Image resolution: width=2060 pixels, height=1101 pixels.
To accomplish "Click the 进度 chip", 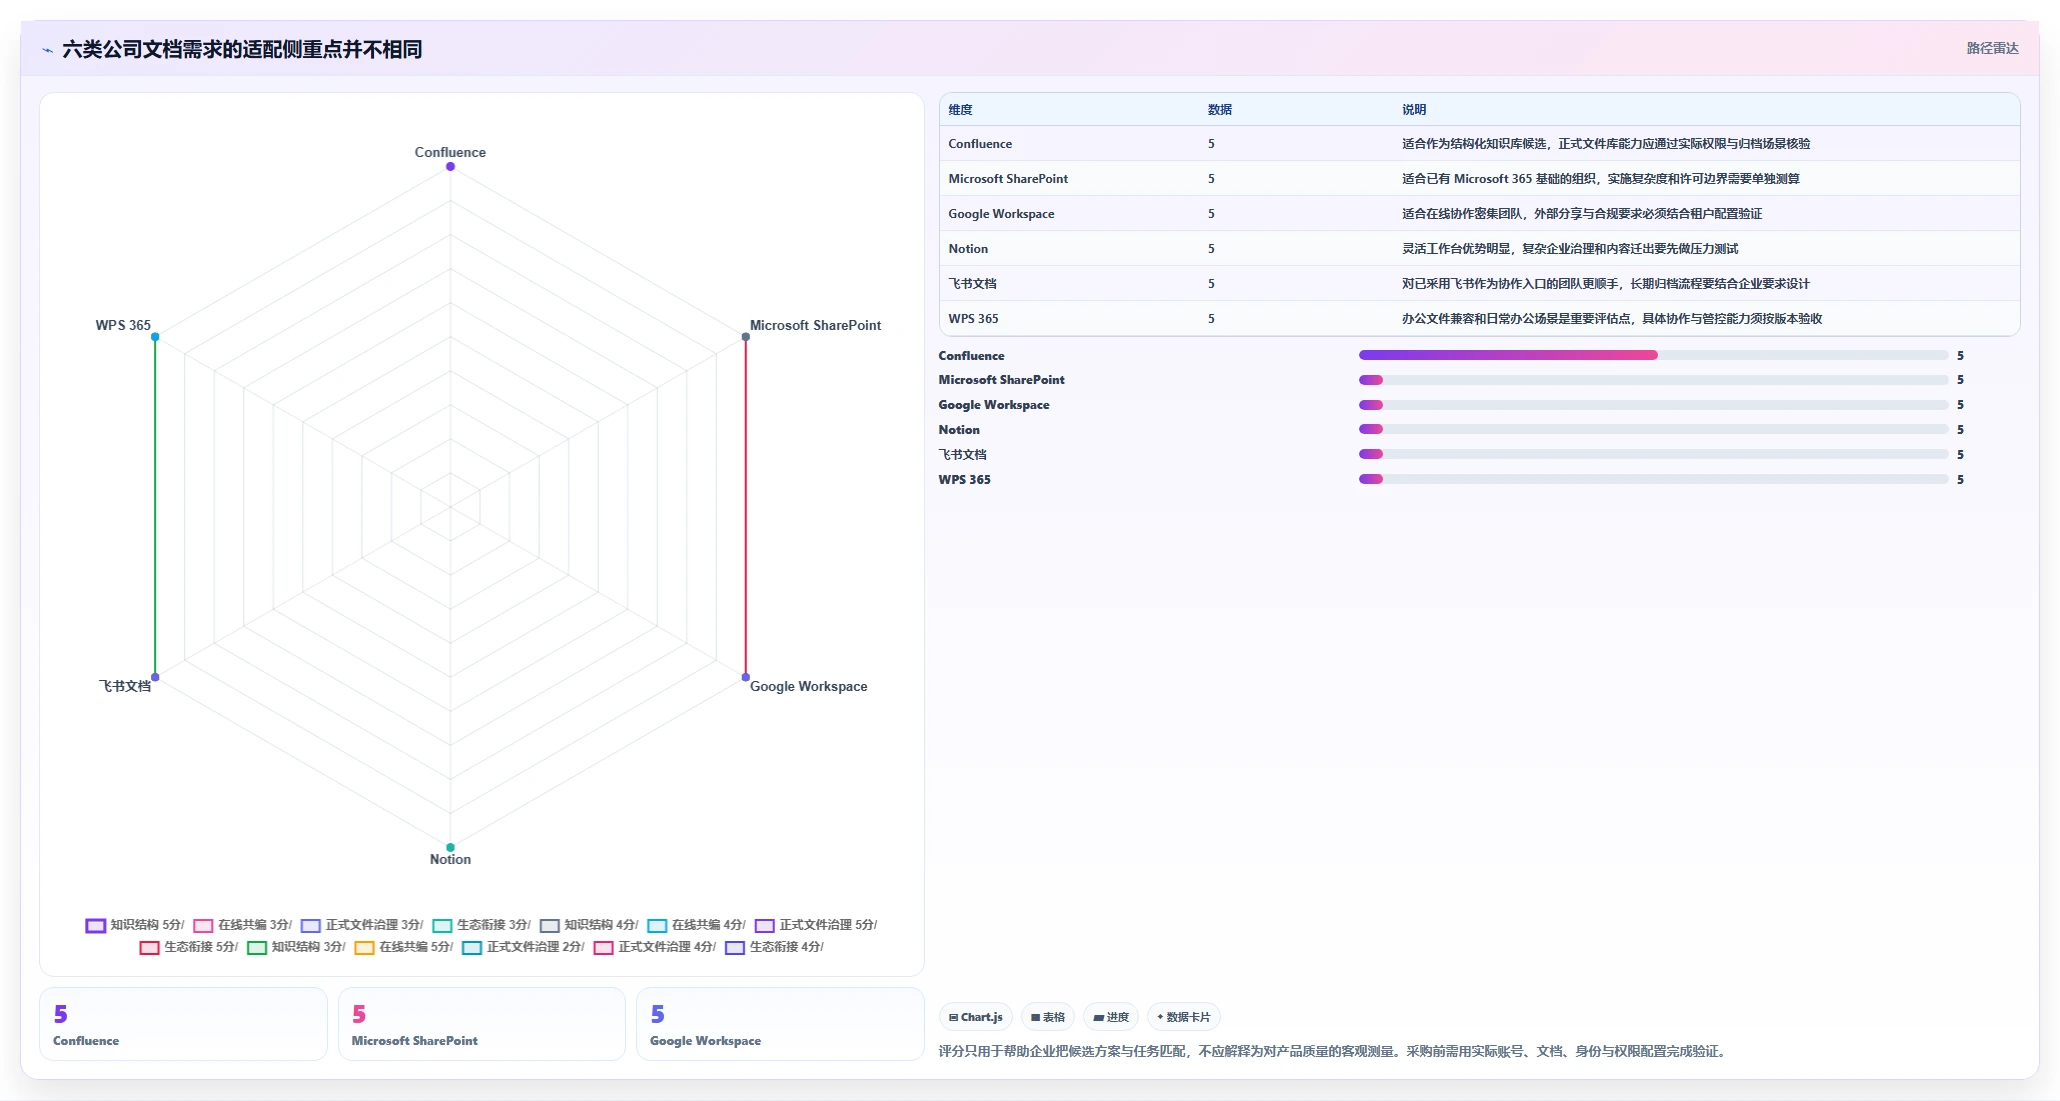I will 1111,1017.
